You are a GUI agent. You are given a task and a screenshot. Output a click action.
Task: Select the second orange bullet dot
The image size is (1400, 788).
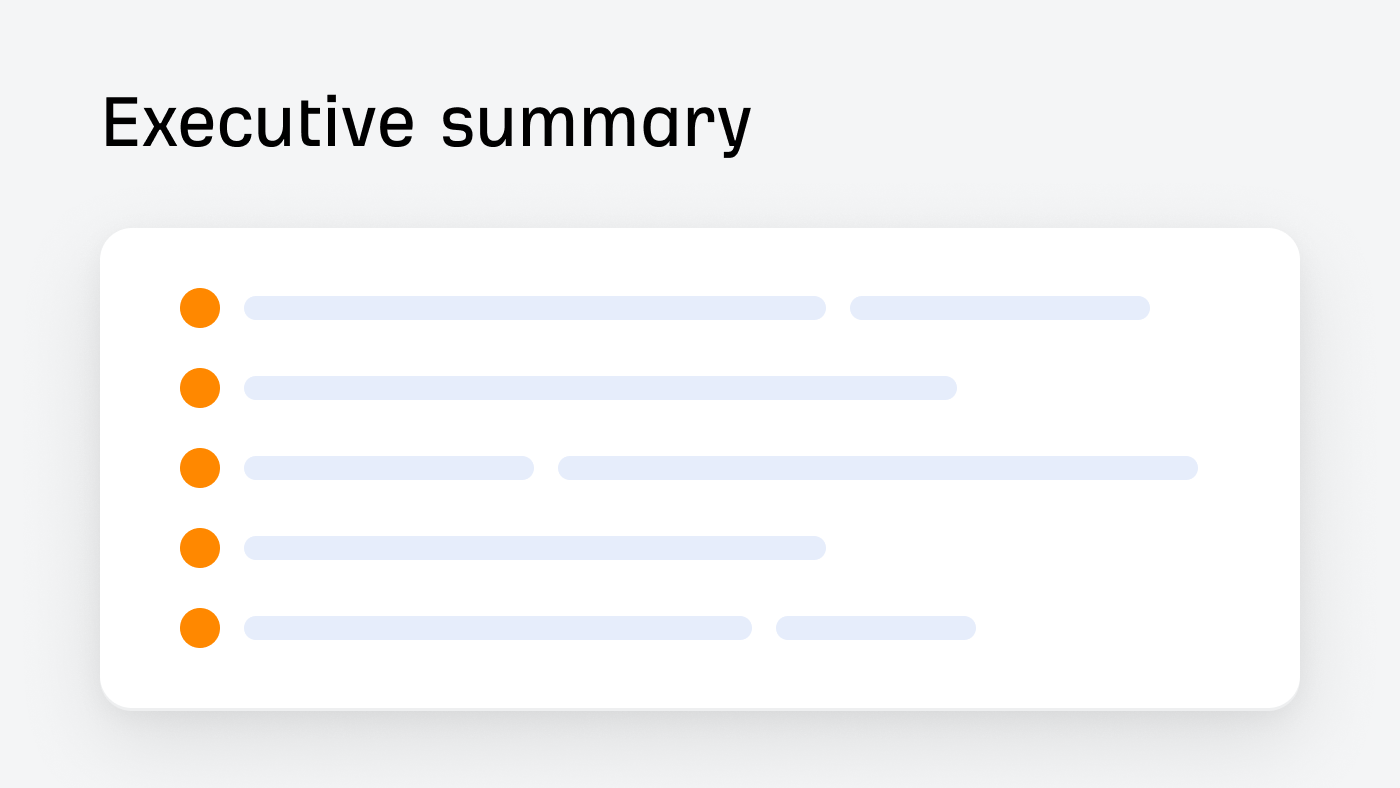200,388
